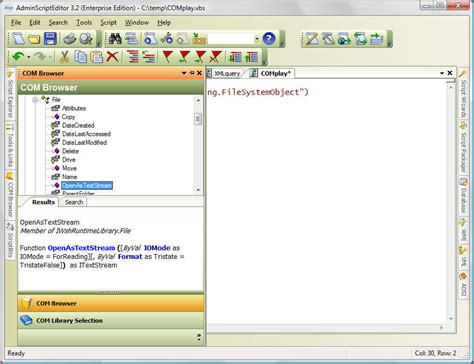
Task: Find text using the binoculars icon
Action: [115, 39]
